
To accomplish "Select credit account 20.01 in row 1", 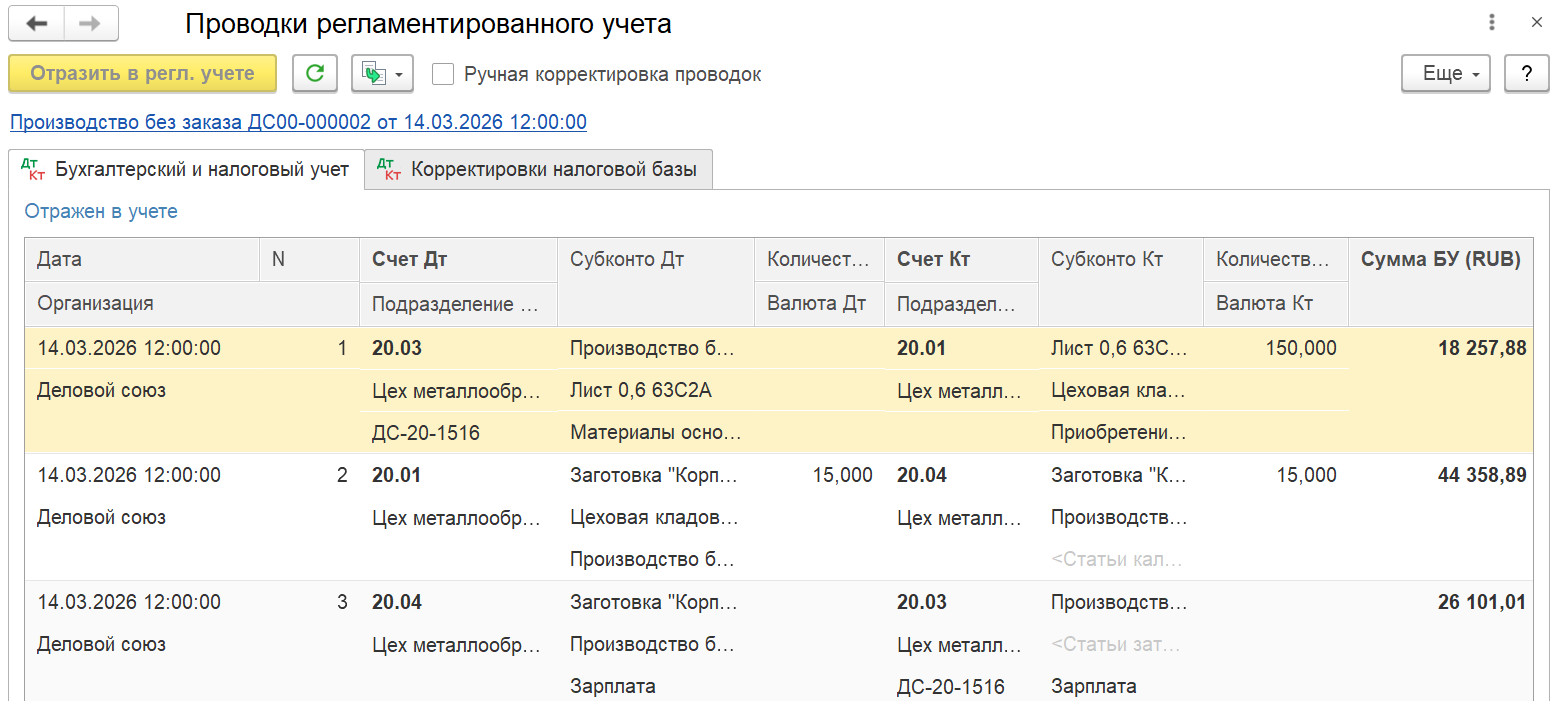I will [x=961, y=348].
